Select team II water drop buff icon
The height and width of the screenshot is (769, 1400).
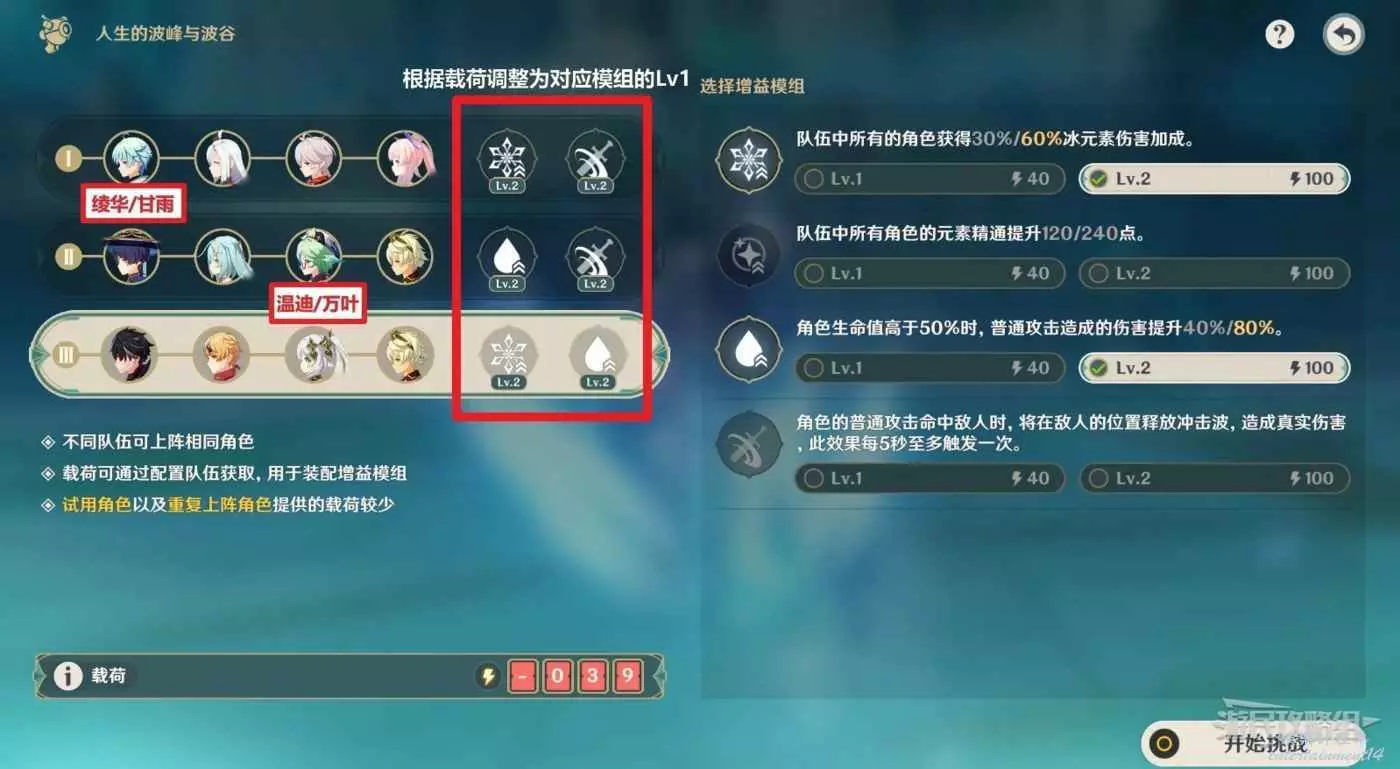point(507,257)
